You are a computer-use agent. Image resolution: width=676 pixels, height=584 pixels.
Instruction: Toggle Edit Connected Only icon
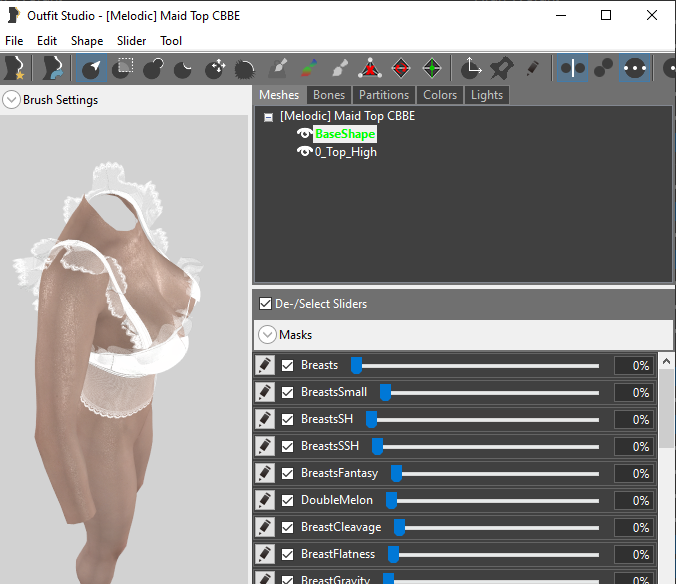click(x=604, y=68)
